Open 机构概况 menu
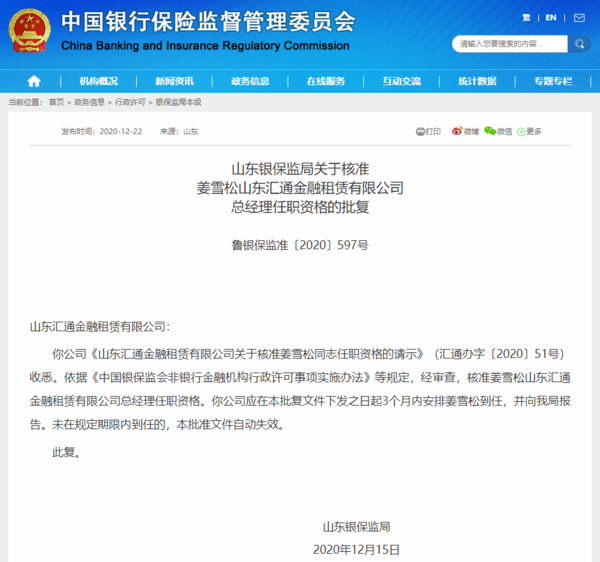Viewport: 600px width, 562px height. pos(99,81)
